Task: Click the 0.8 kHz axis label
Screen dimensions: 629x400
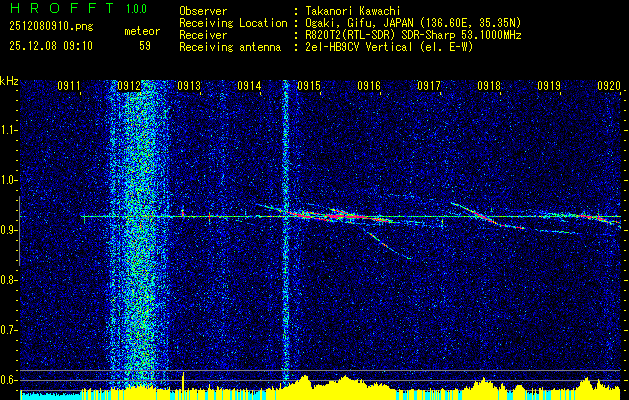Action: (8, 280)
